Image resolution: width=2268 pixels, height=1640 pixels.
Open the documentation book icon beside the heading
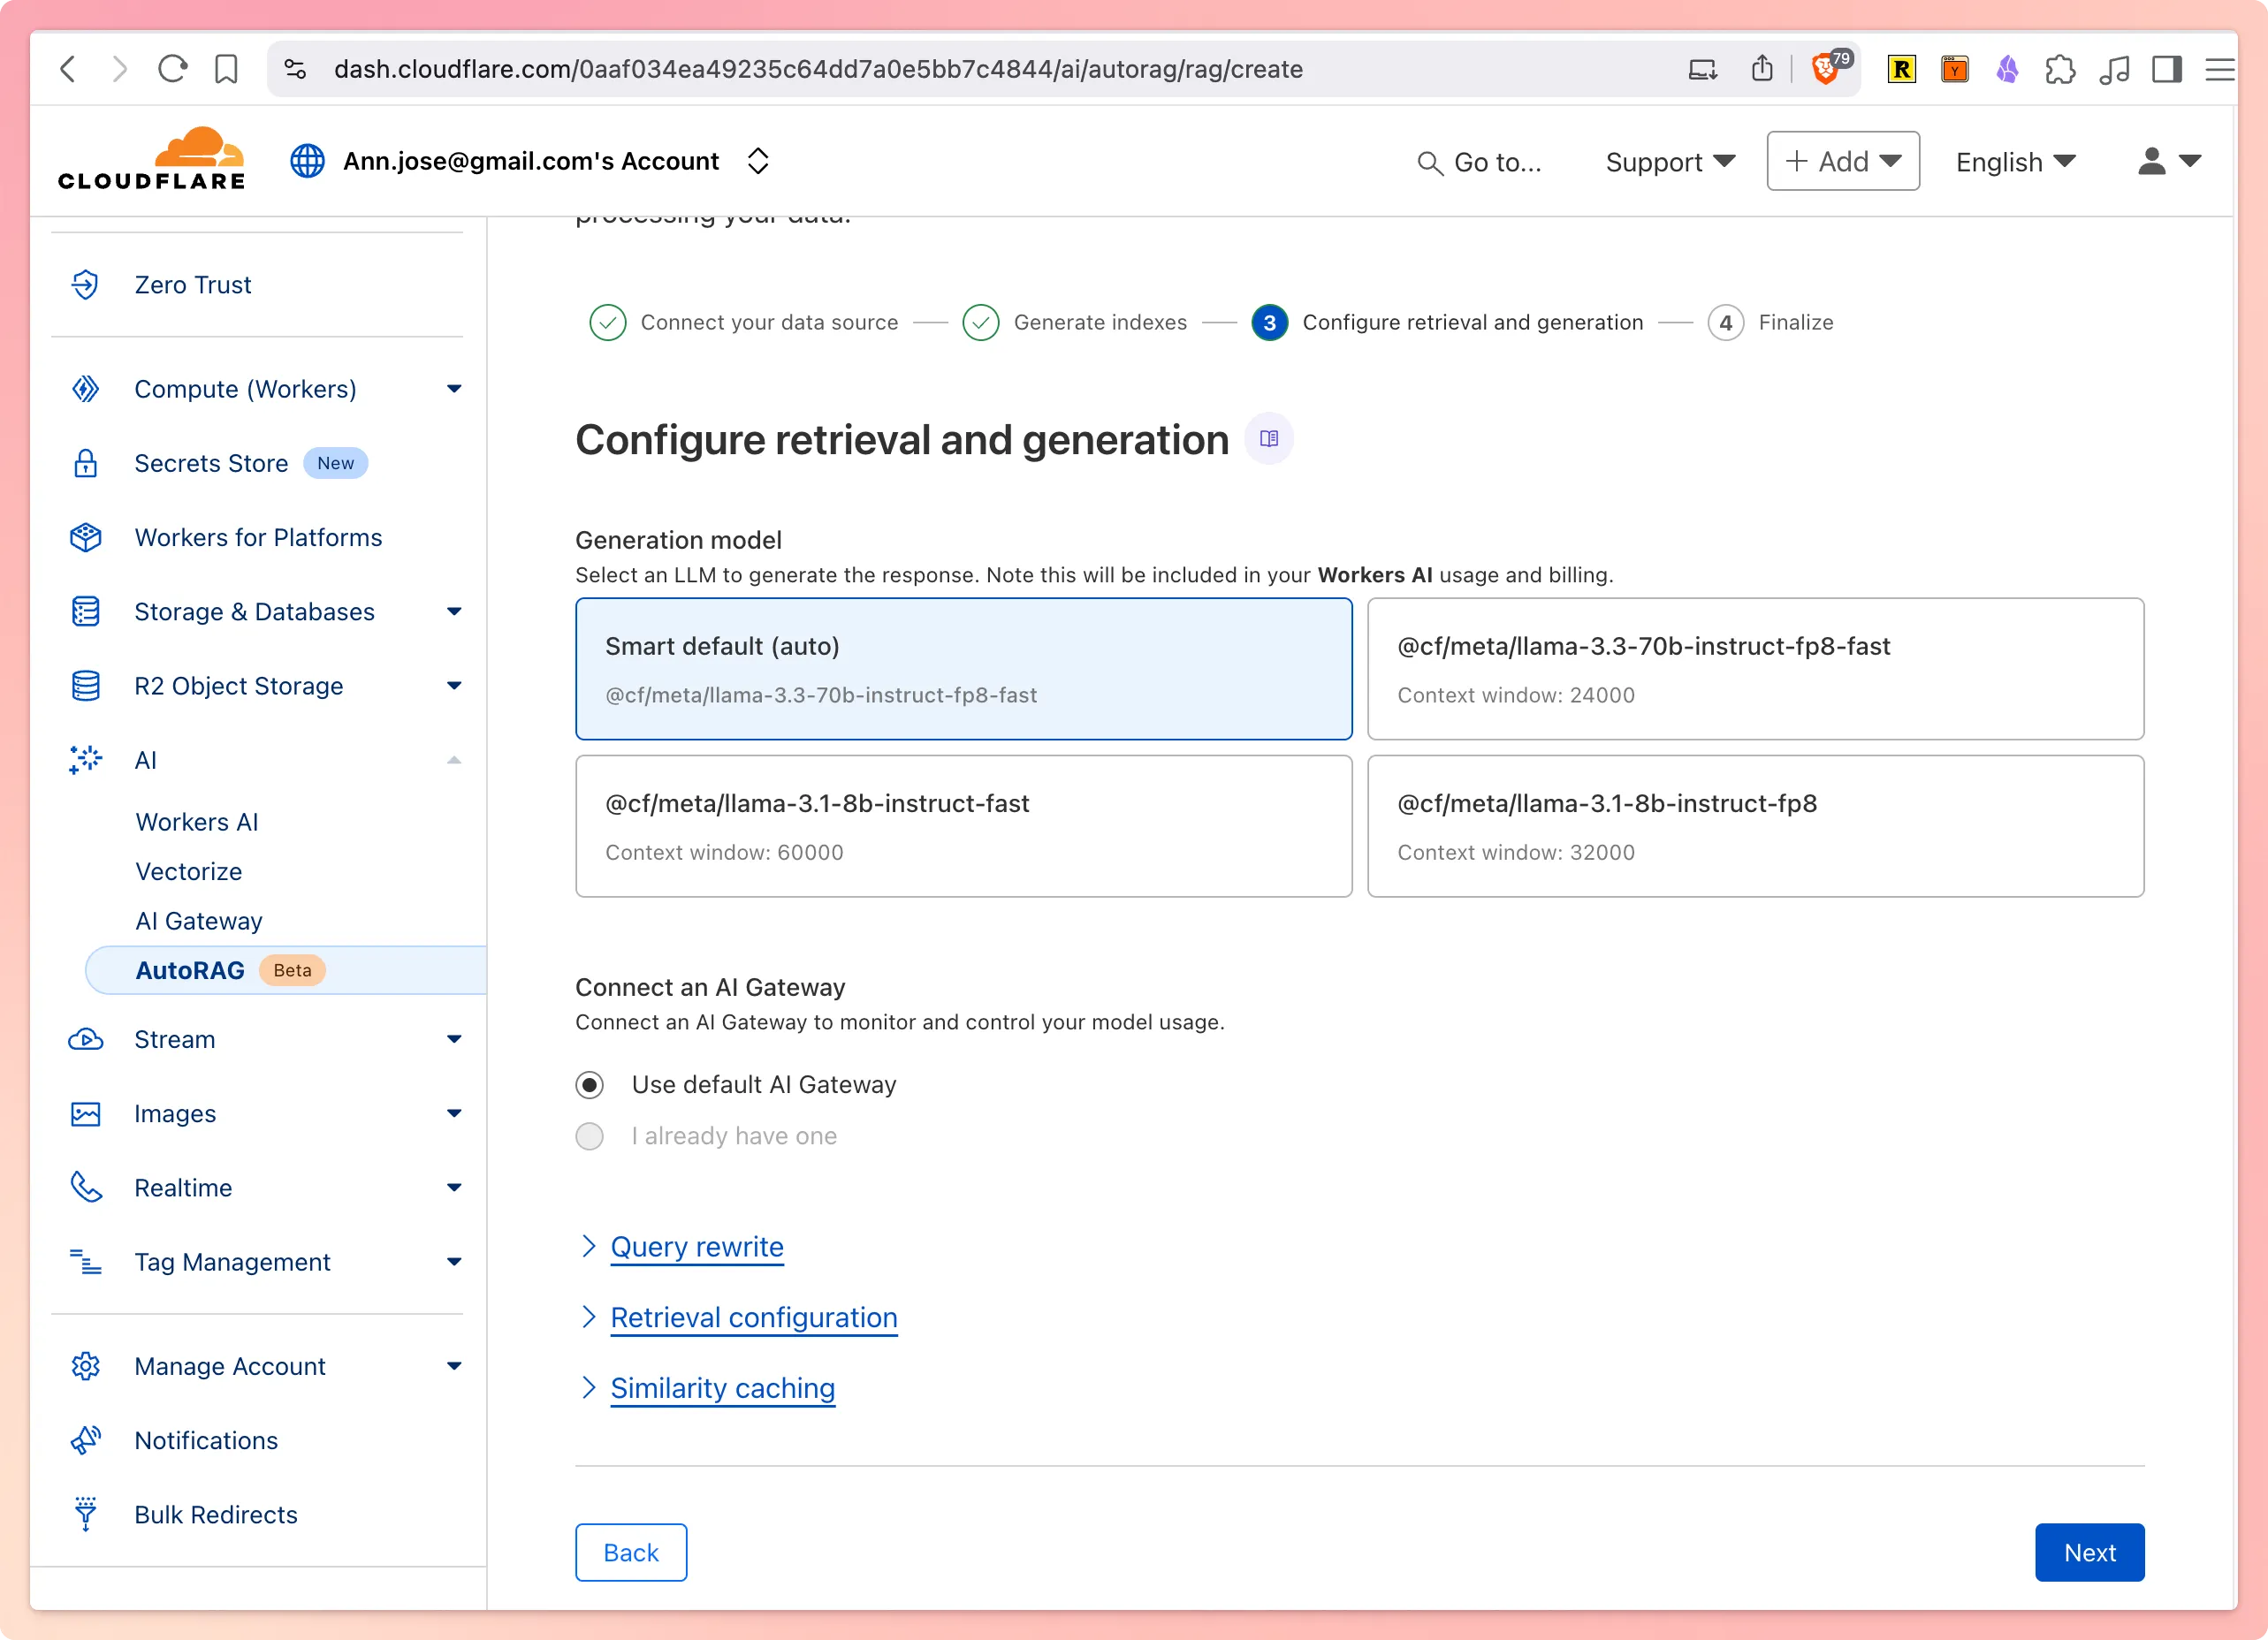coord(1268,438)
